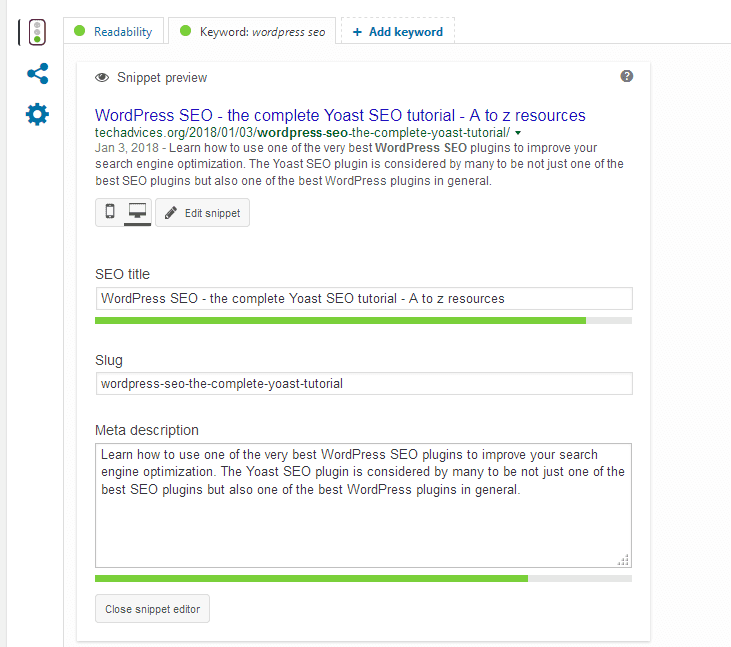Open the advanced settings gear icon
731x647 pixels.
pos(37,114)
